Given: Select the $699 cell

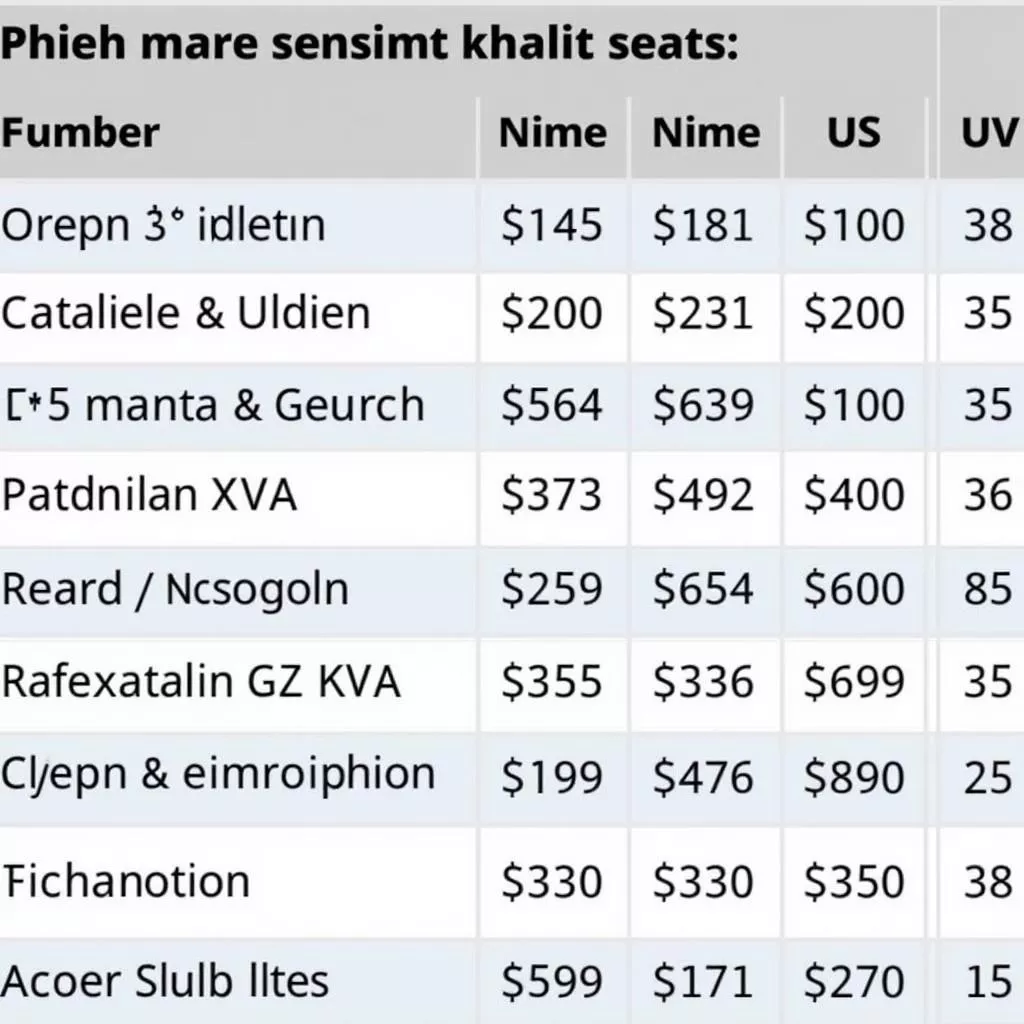Looking at the screenshot, I should [x=854, y=682].
